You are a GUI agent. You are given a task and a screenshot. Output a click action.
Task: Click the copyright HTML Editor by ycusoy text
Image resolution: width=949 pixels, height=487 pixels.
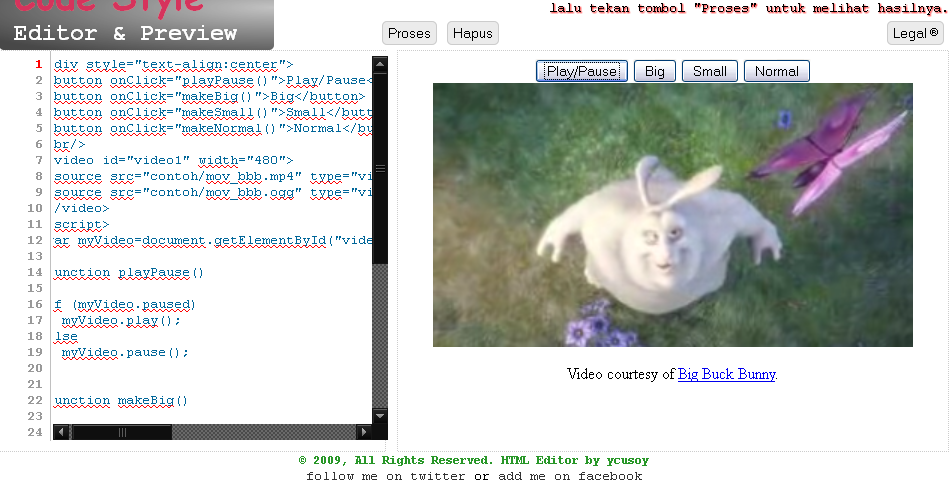[x=474, y=460]
